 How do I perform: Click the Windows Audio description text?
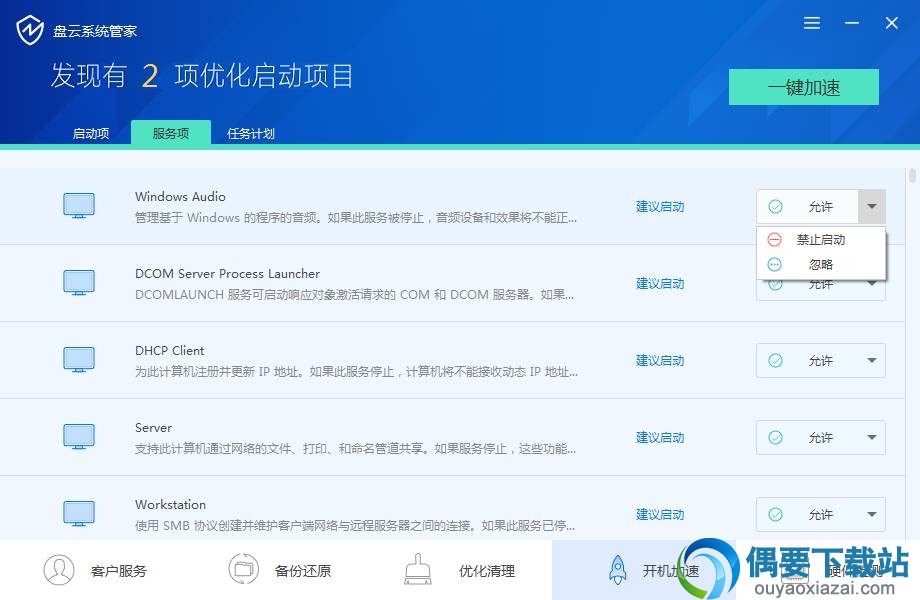[x=356, y=218]
